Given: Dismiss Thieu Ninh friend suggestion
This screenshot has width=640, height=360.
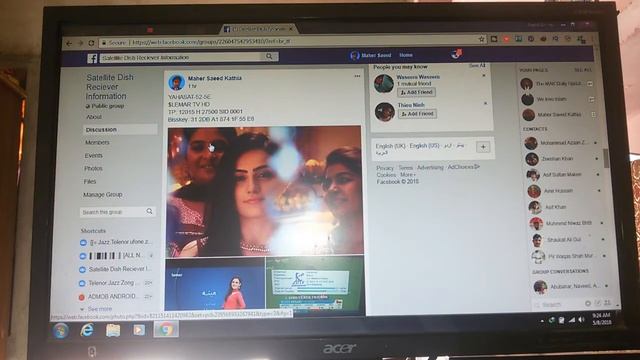Looking at the screenshot, I should [485, 104].
